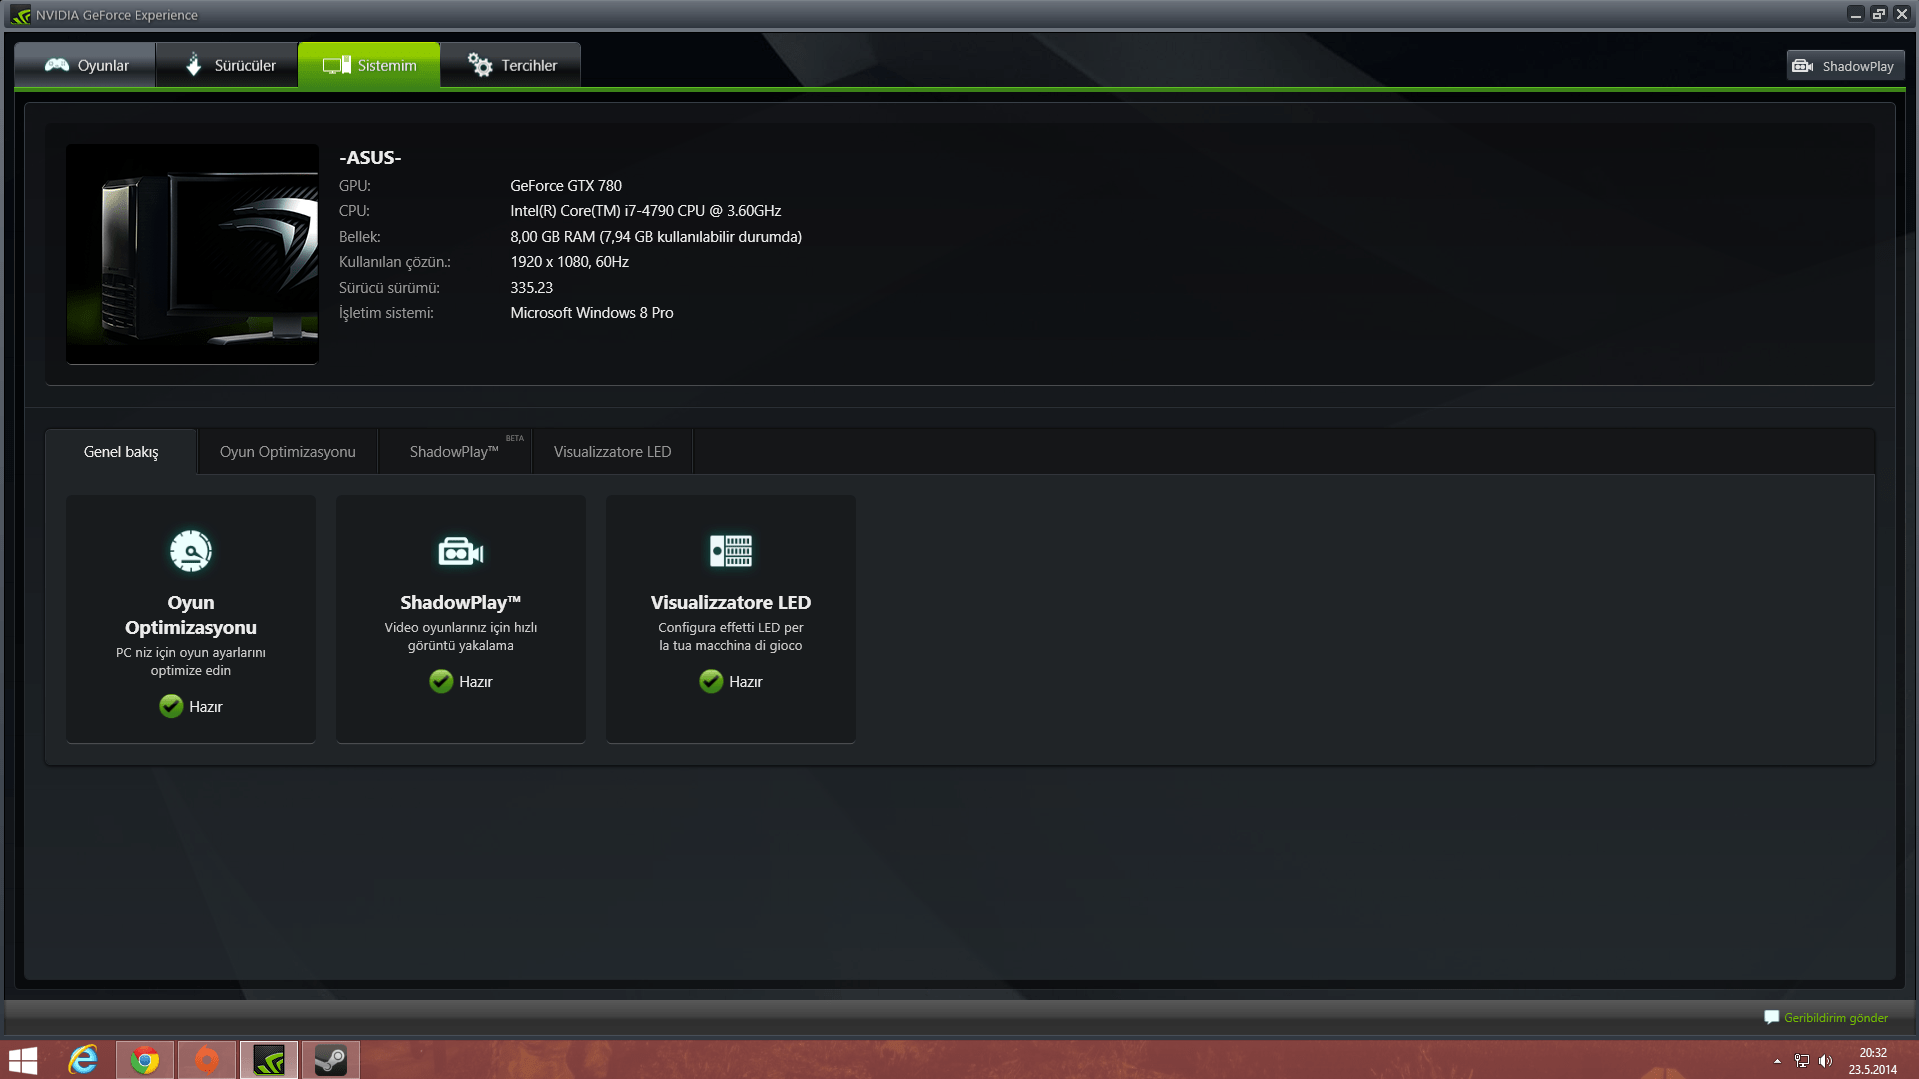This screenshot has width=1919, height=1079.
Task: Click the gears icon on Tercihler tab
Action: tap(480, 65)
